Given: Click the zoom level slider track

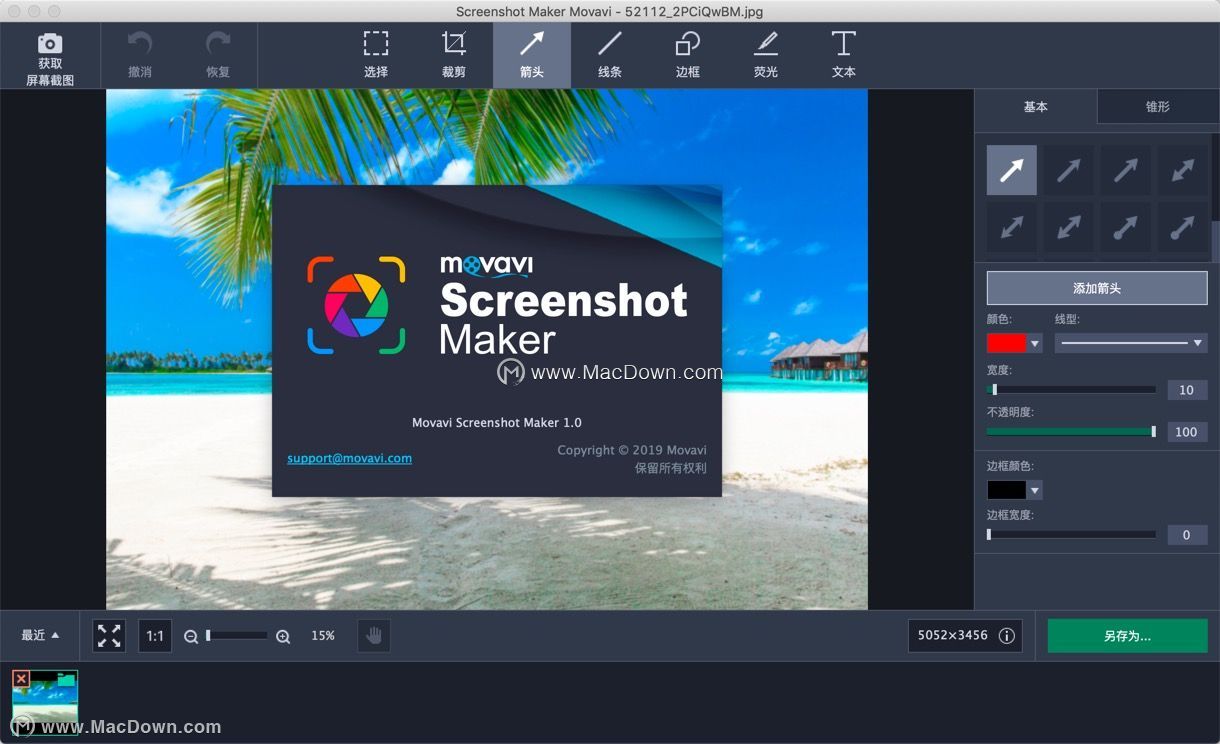Looking at the screenshot, I should click(237, 636).
